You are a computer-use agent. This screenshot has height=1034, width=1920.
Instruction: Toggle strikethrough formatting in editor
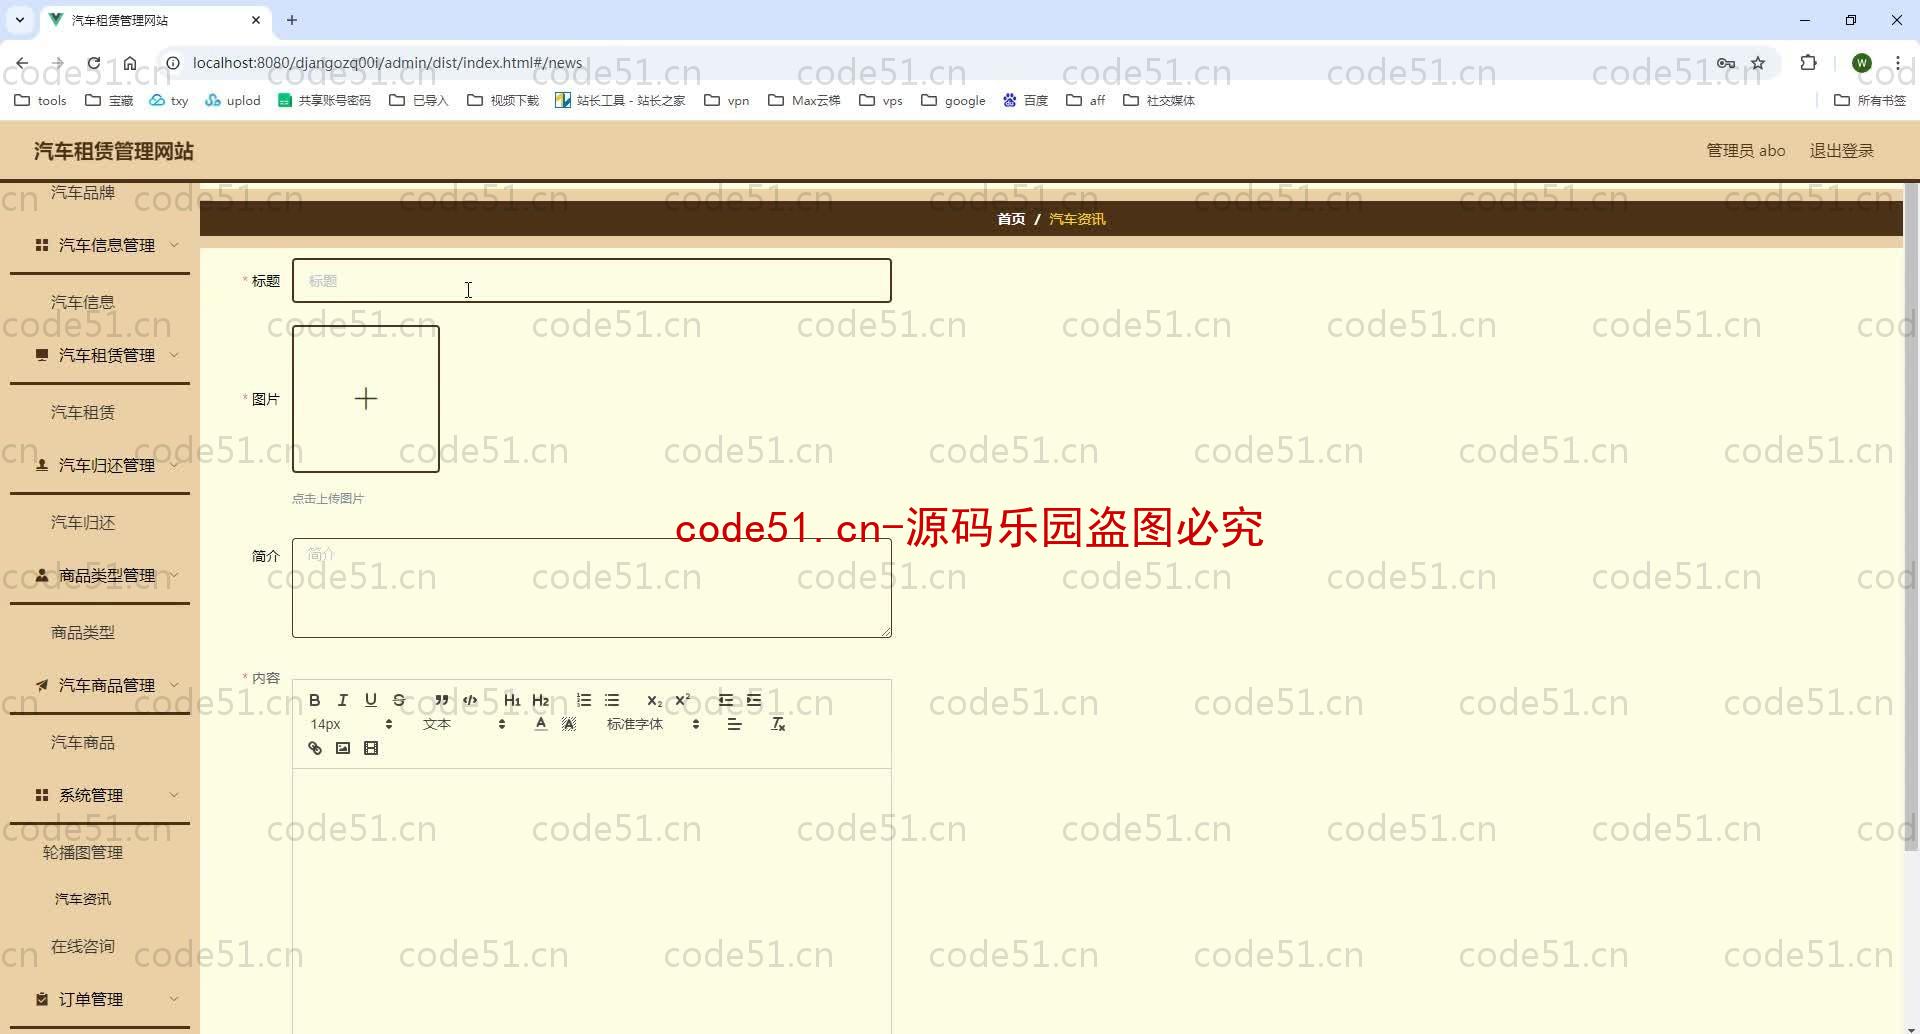(399, 700)
